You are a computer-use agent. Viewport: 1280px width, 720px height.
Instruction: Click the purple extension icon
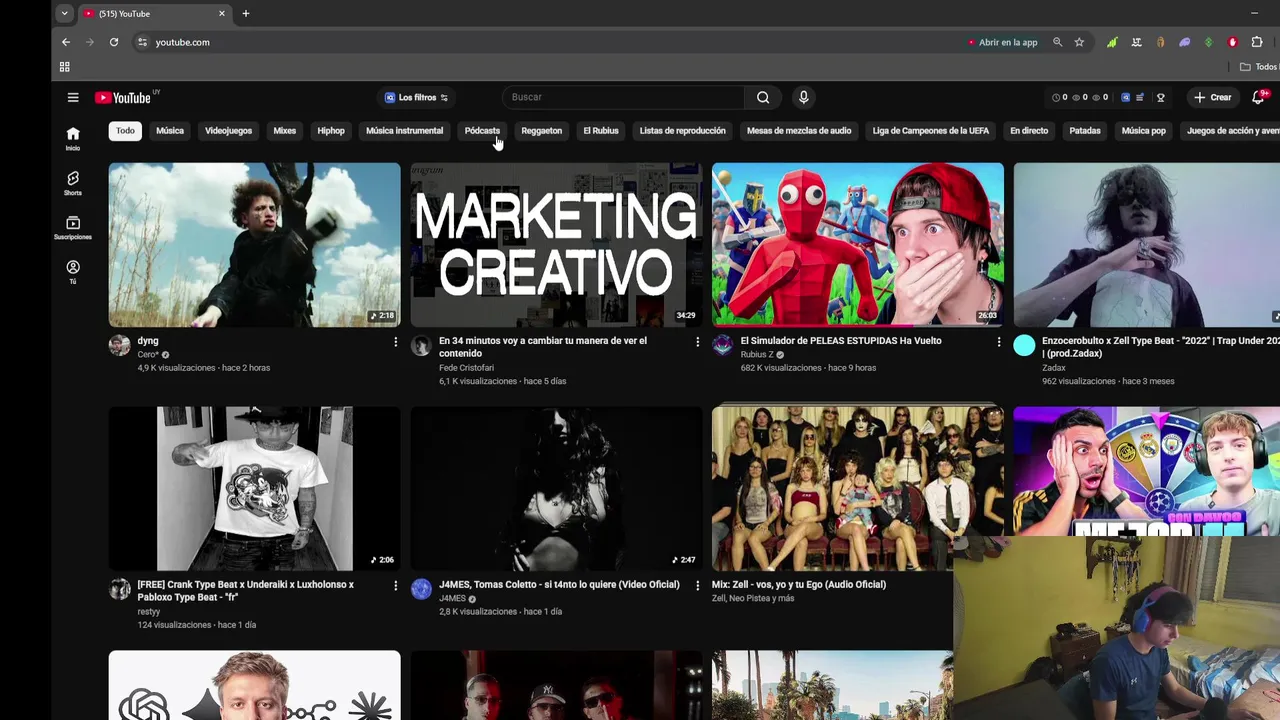(x=1184, y=42)
